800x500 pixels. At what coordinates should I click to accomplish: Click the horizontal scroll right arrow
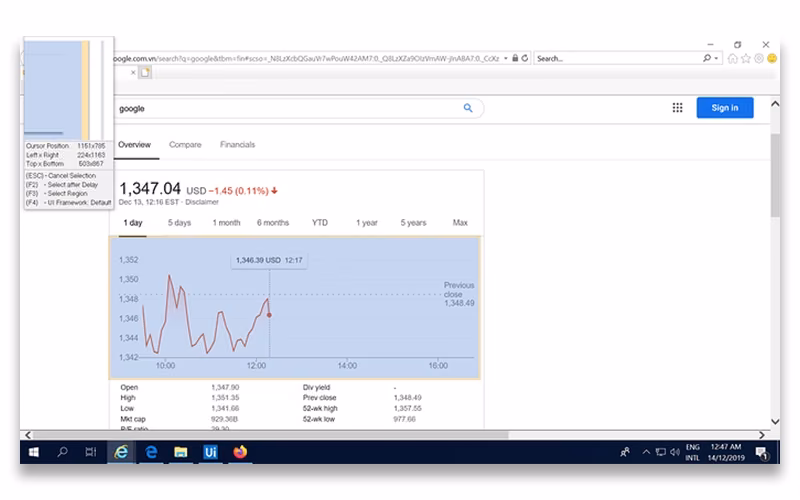point(762,435)
